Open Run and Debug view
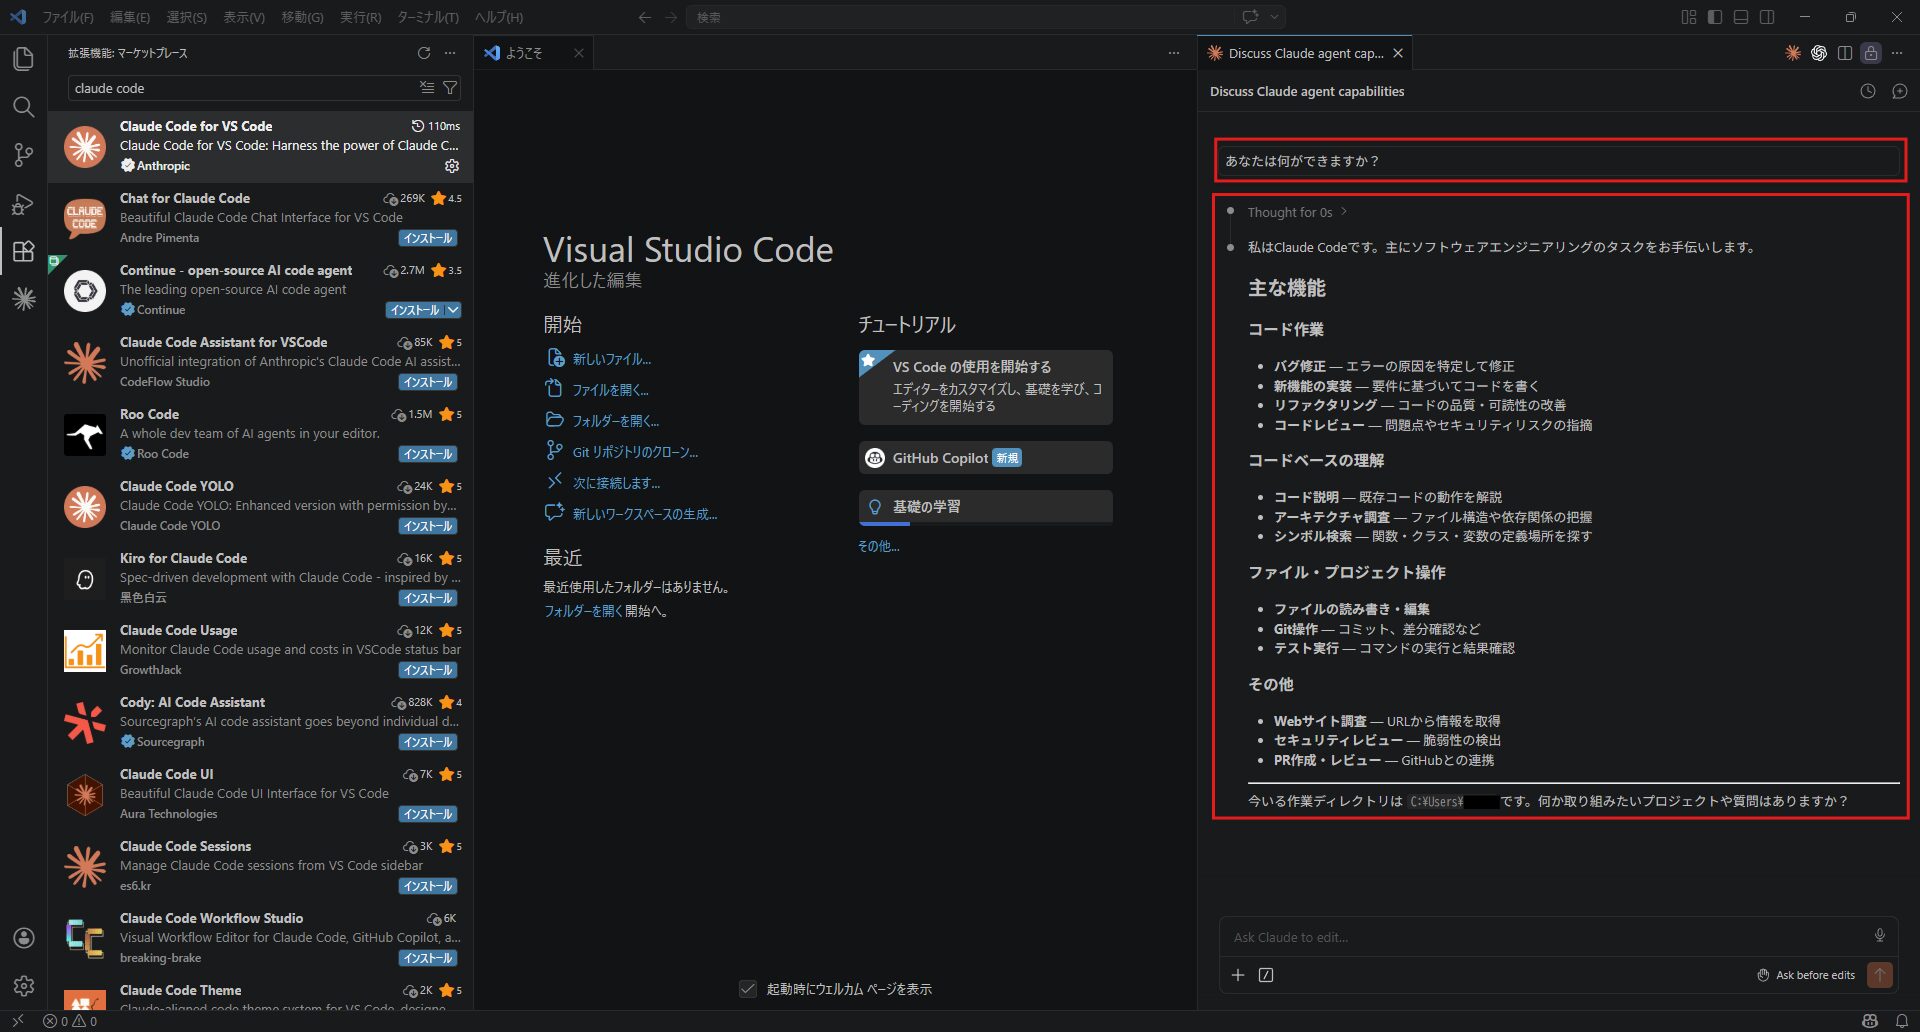The image size is (1920, 1032). pos(23,204)
